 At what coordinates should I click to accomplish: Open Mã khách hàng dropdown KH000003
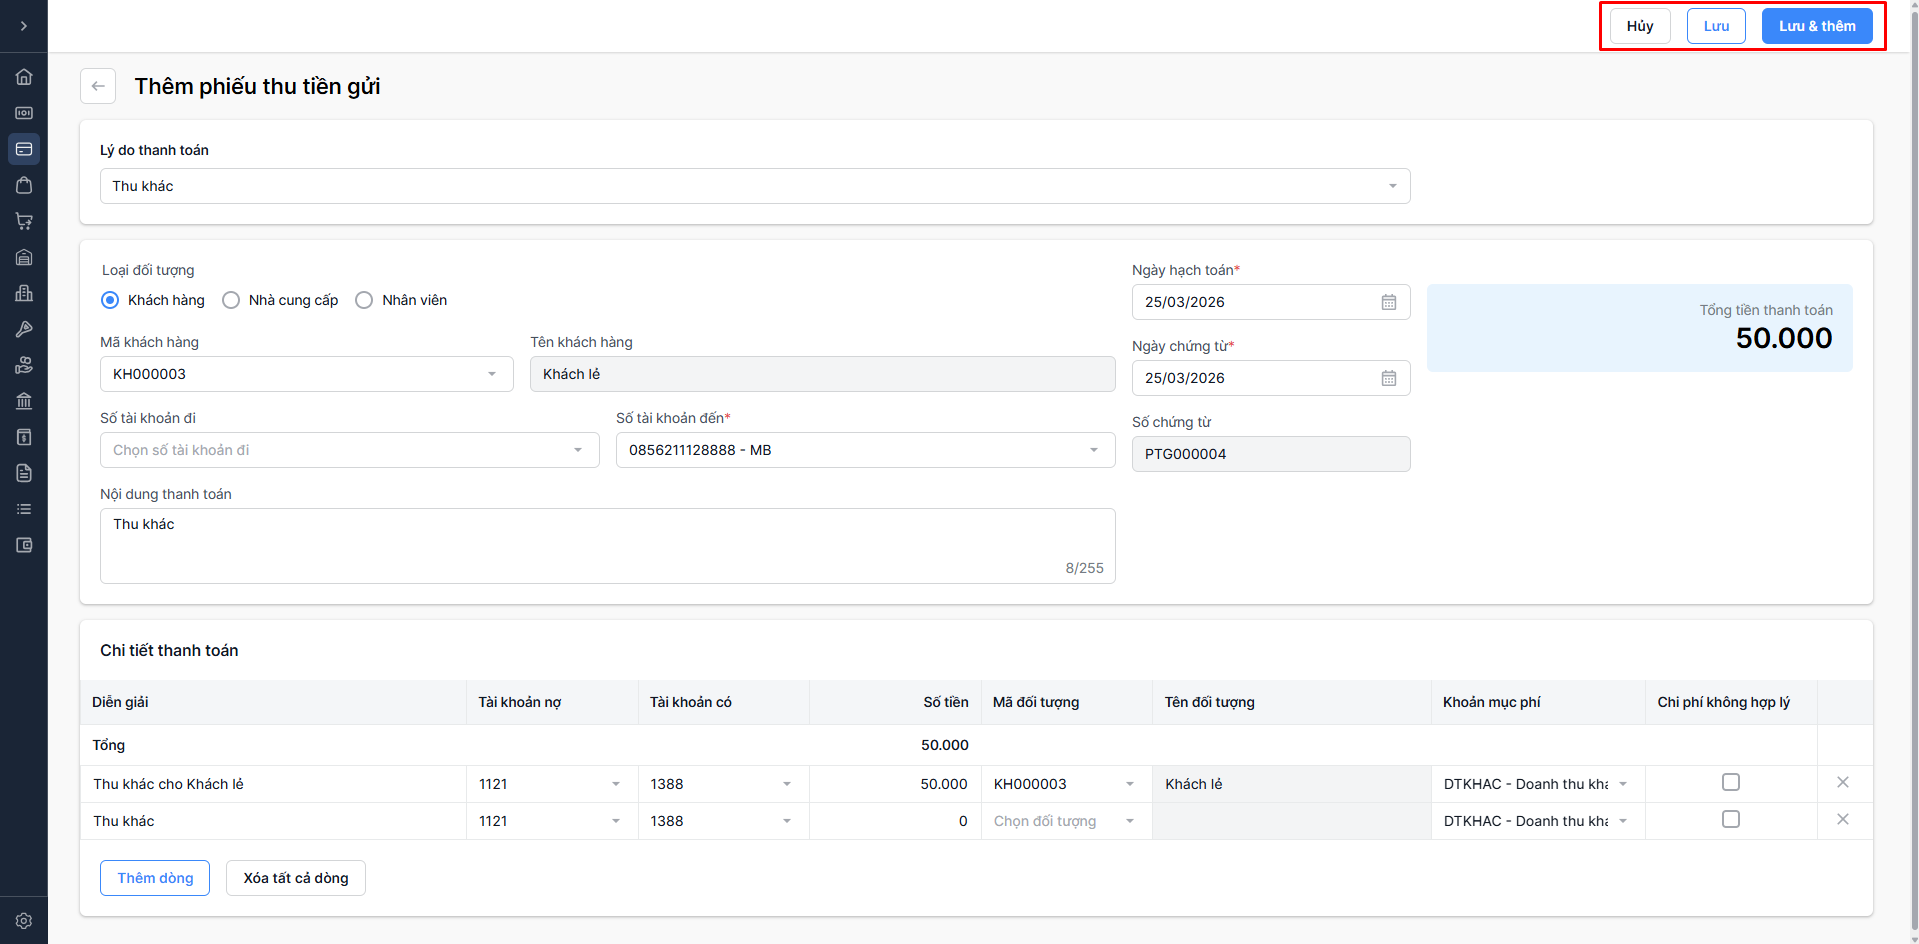tap(306, 374)
